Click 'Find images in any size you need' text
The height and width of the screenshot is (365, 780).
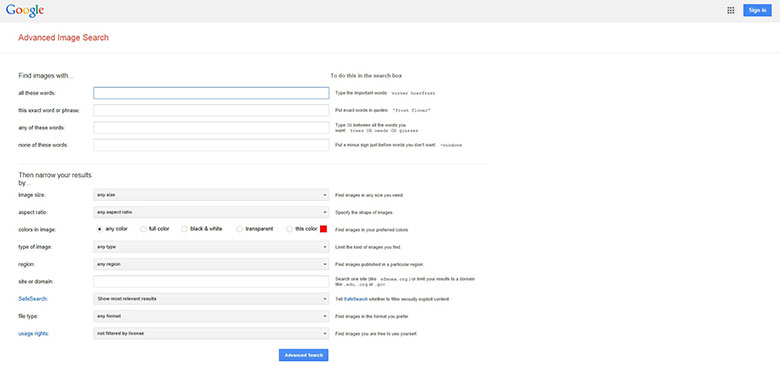[x=370, y=195]
